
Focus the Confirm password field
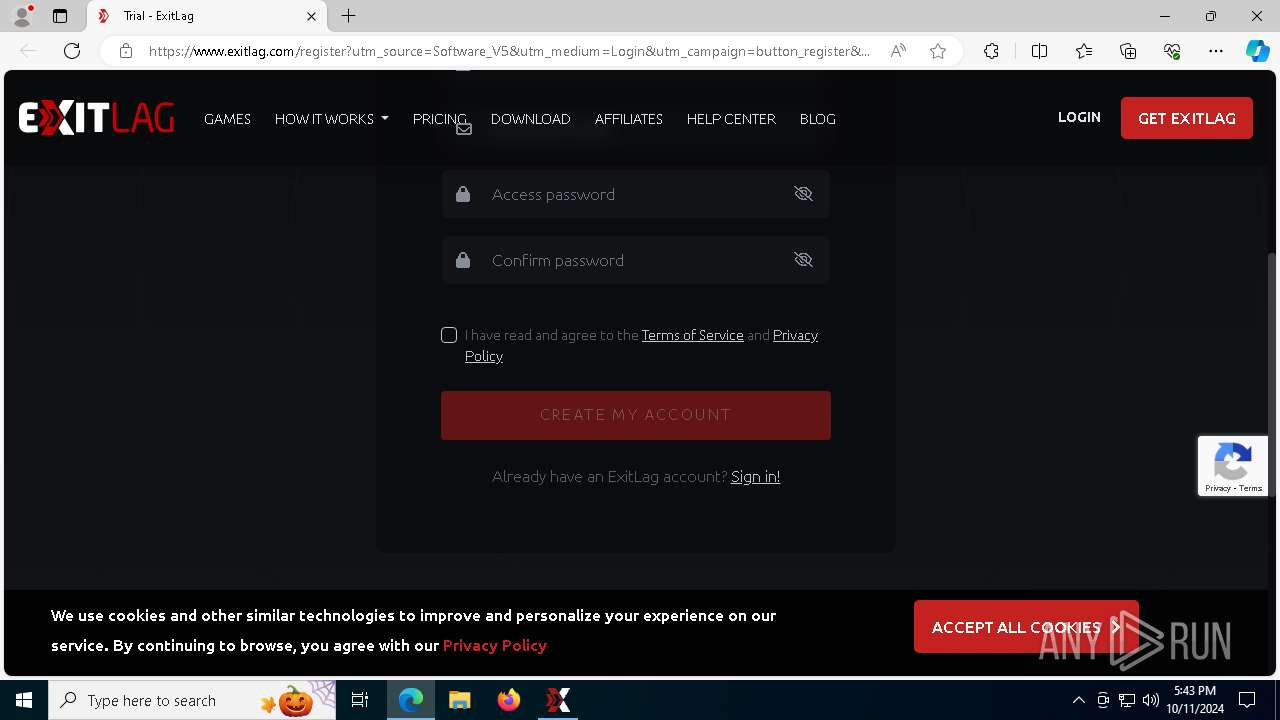[x=635, y=260]
